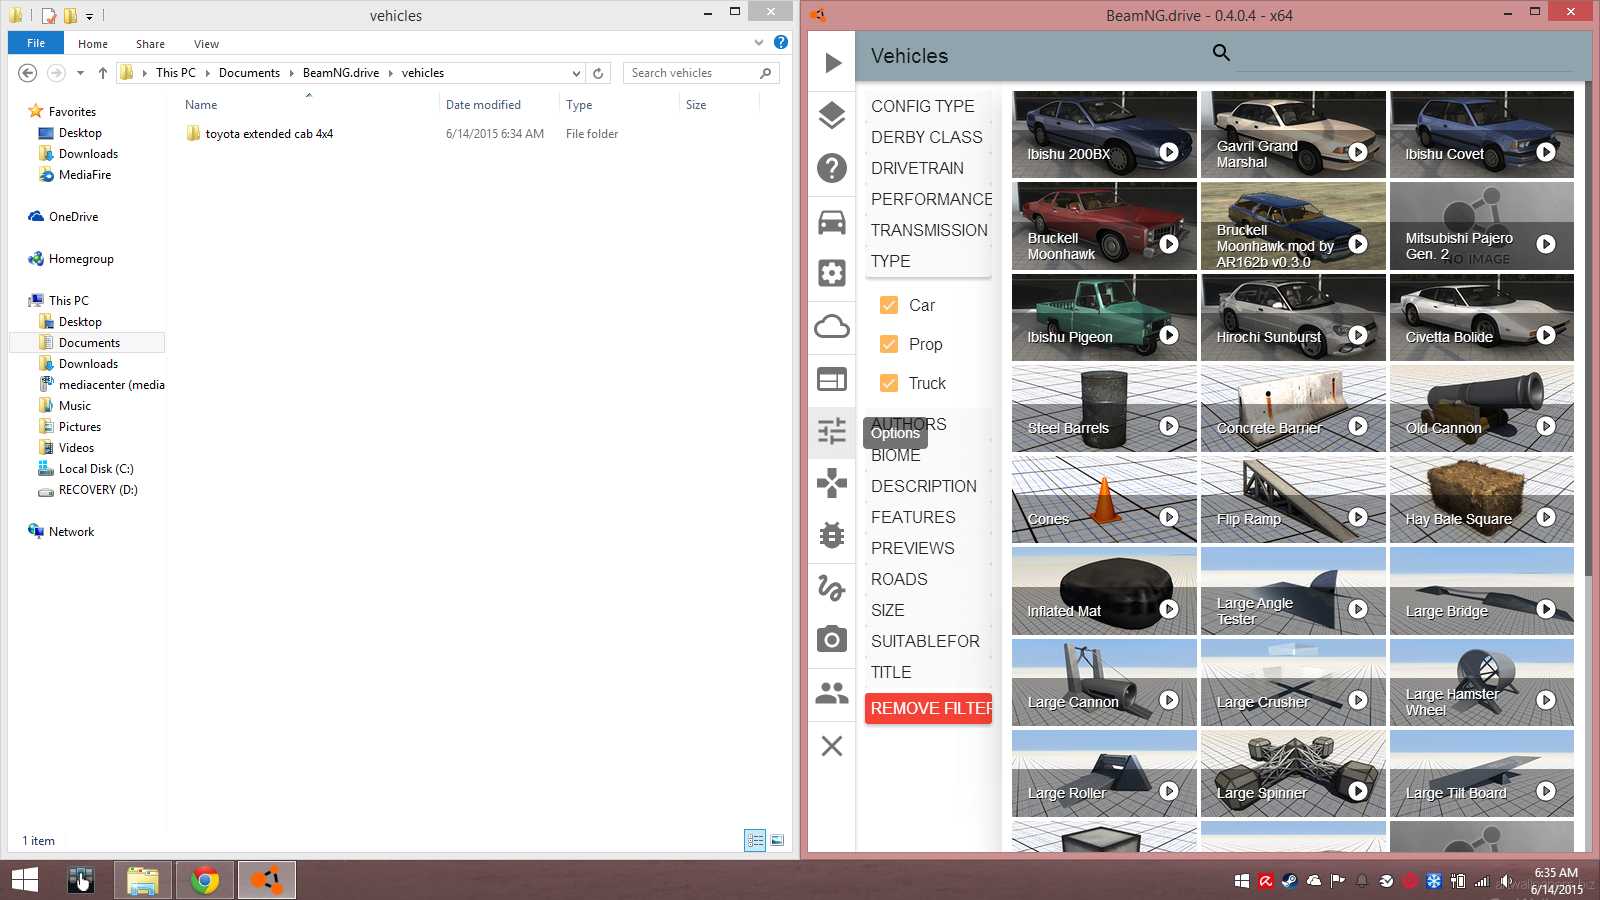1600x900 pixels.
Task: Click Explorer Back navigation arrow
Action: pyautogui.click(x=28, y=73)
